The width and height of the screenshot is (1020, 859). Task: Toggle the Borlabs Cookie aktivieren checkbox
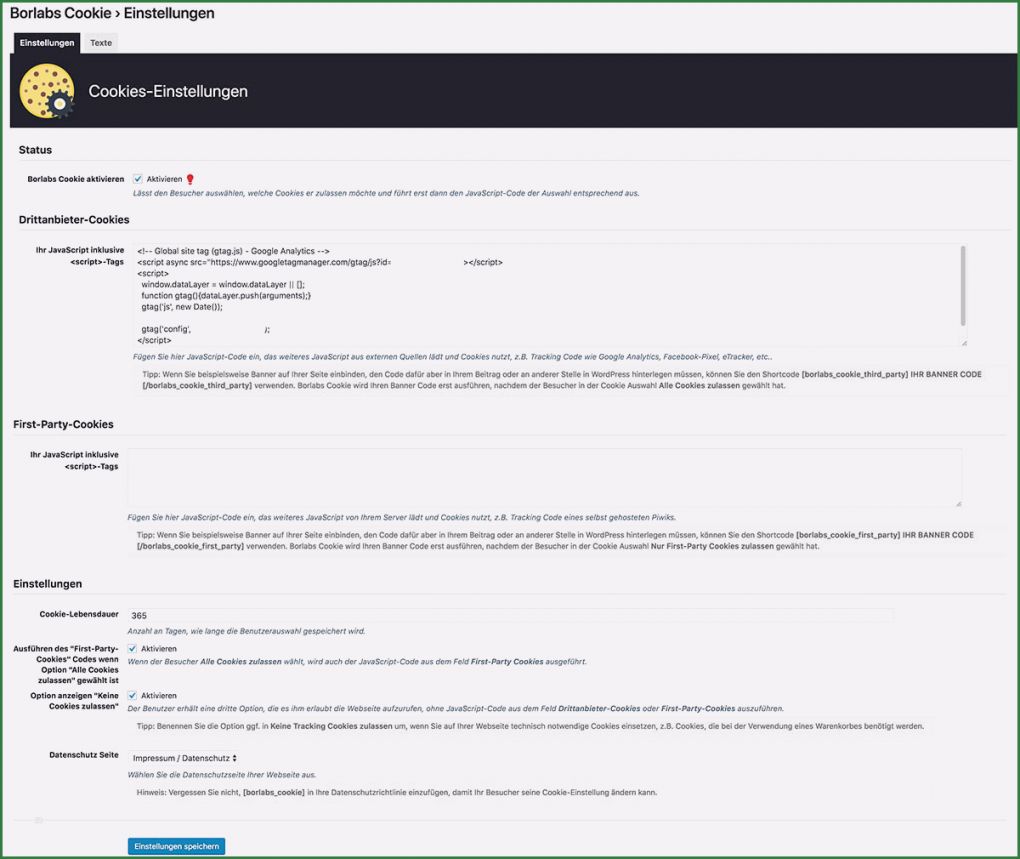pos(138,179)
